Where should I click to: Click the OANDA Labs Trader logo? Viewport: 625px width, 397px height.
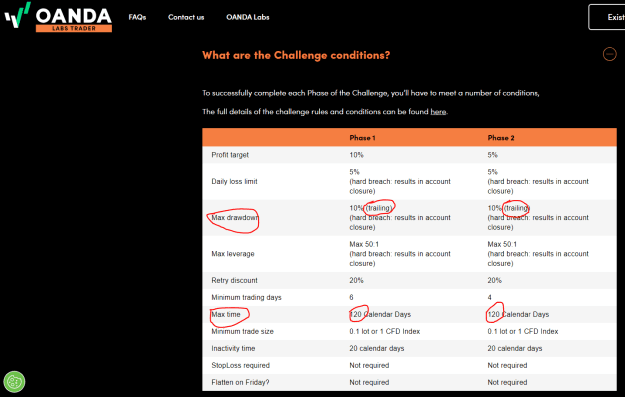click(58, 17)
